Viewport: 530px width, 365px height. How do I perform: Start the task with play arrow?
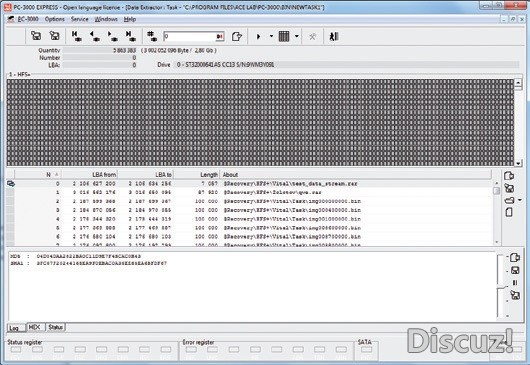[x=259, y=36]
